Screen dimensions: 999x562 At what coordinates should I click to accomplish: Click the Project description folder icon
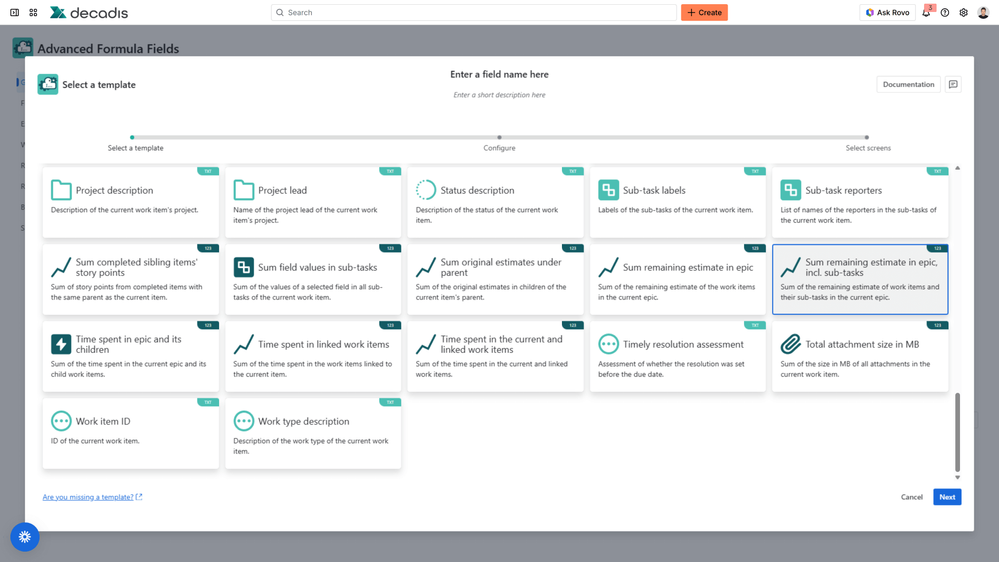(61, 190)
